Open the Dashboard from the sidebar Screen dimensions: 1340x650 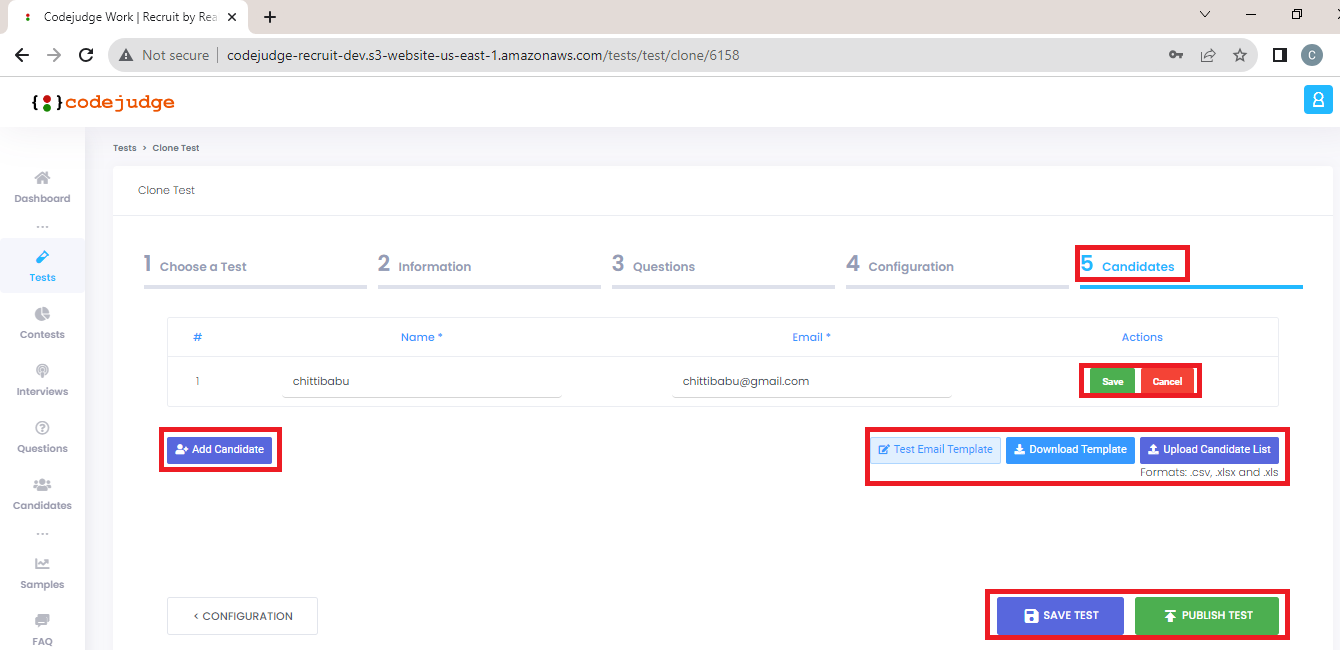click(42, 185)
